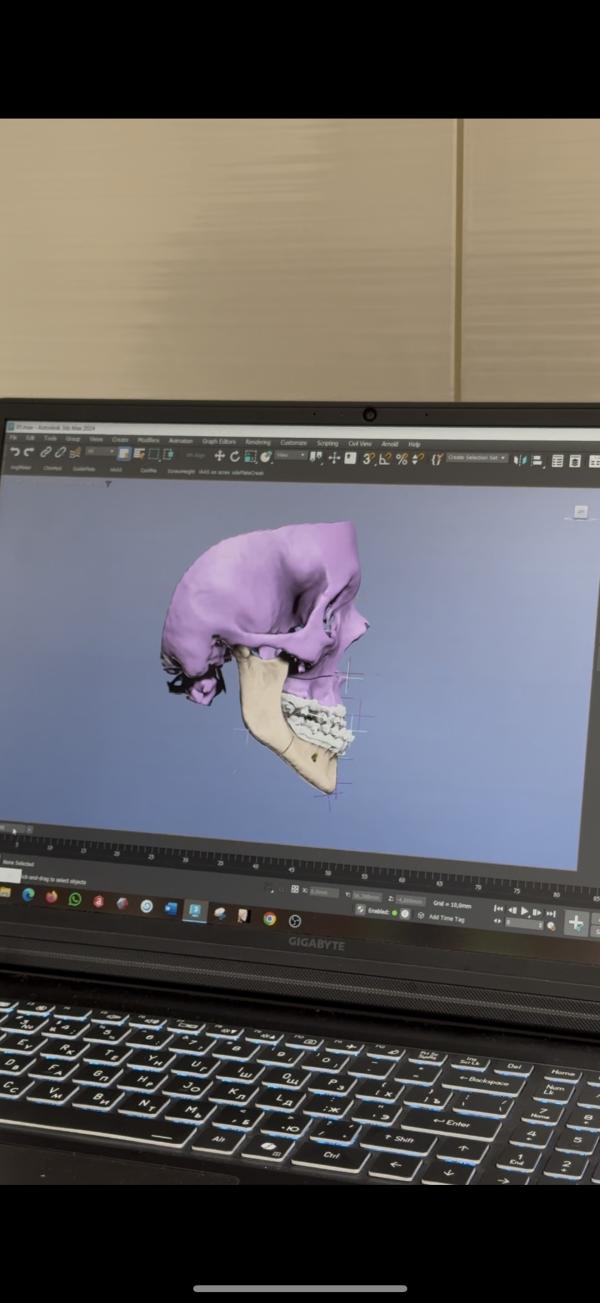The height and width of the screenshot is (1303, 600).
Task: Open the Help menu
Action: click(414, 444)
